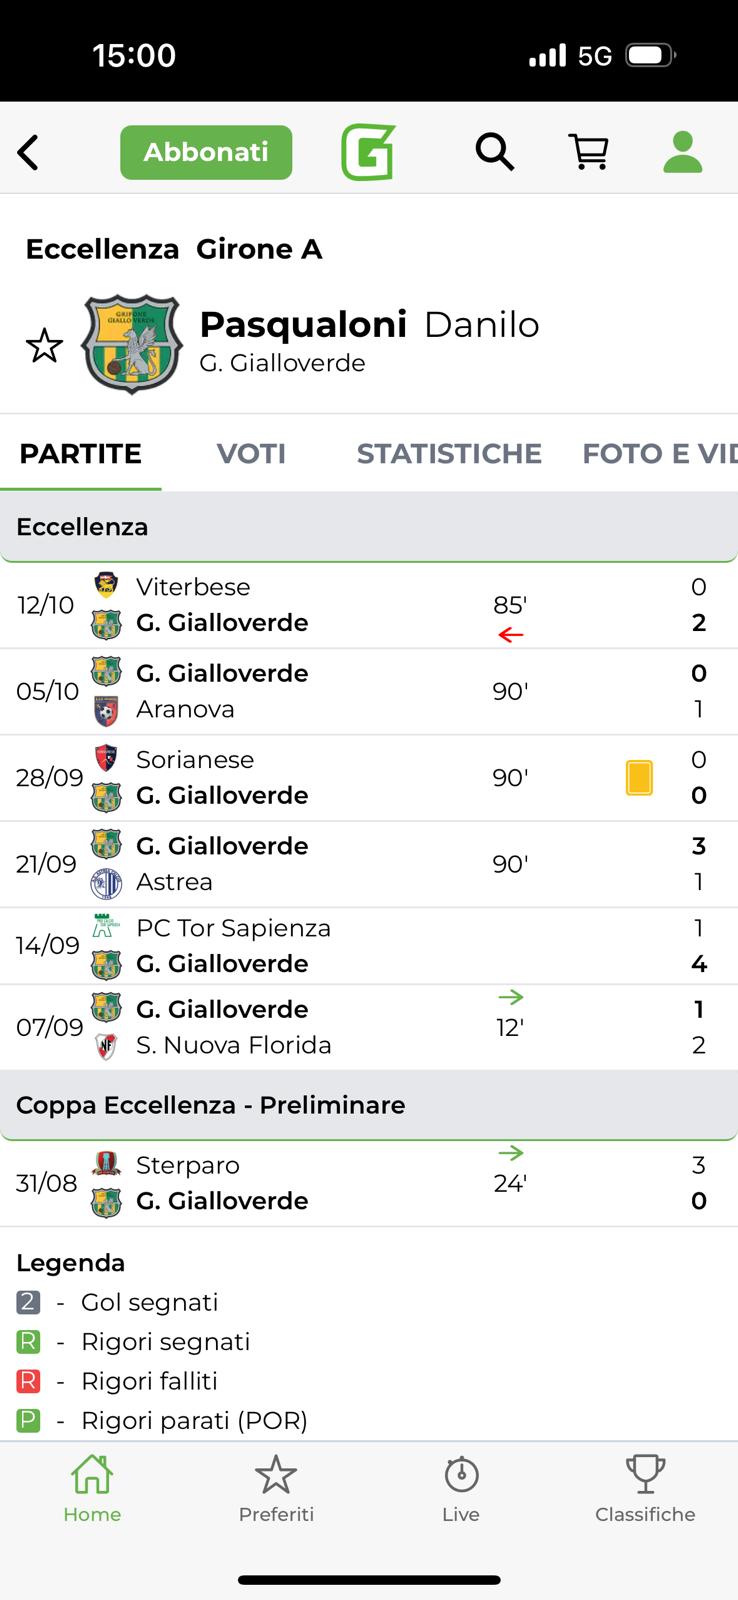Tap the Astrea team name

pyautogui.click(x=175, y=882)
